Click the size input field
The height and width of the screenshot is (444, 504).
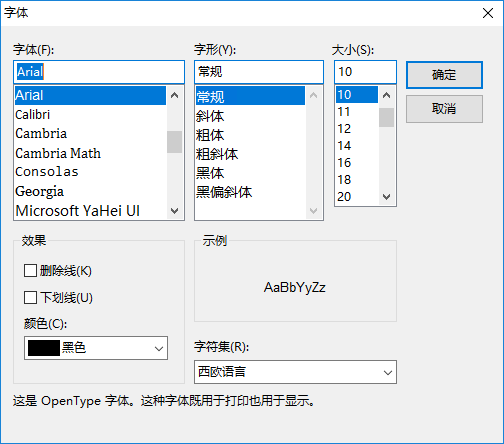(366, 72)
